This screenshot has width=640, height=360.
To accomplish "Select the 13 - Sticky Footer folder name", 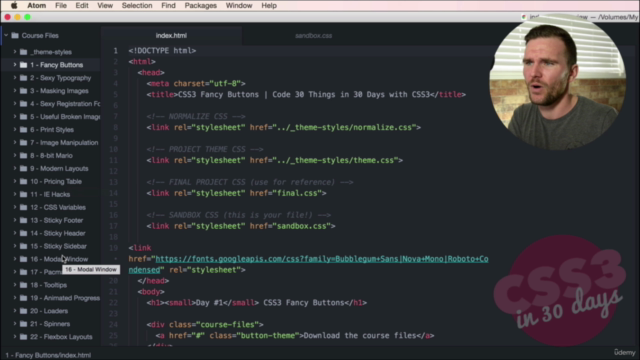I will [57, 220].
